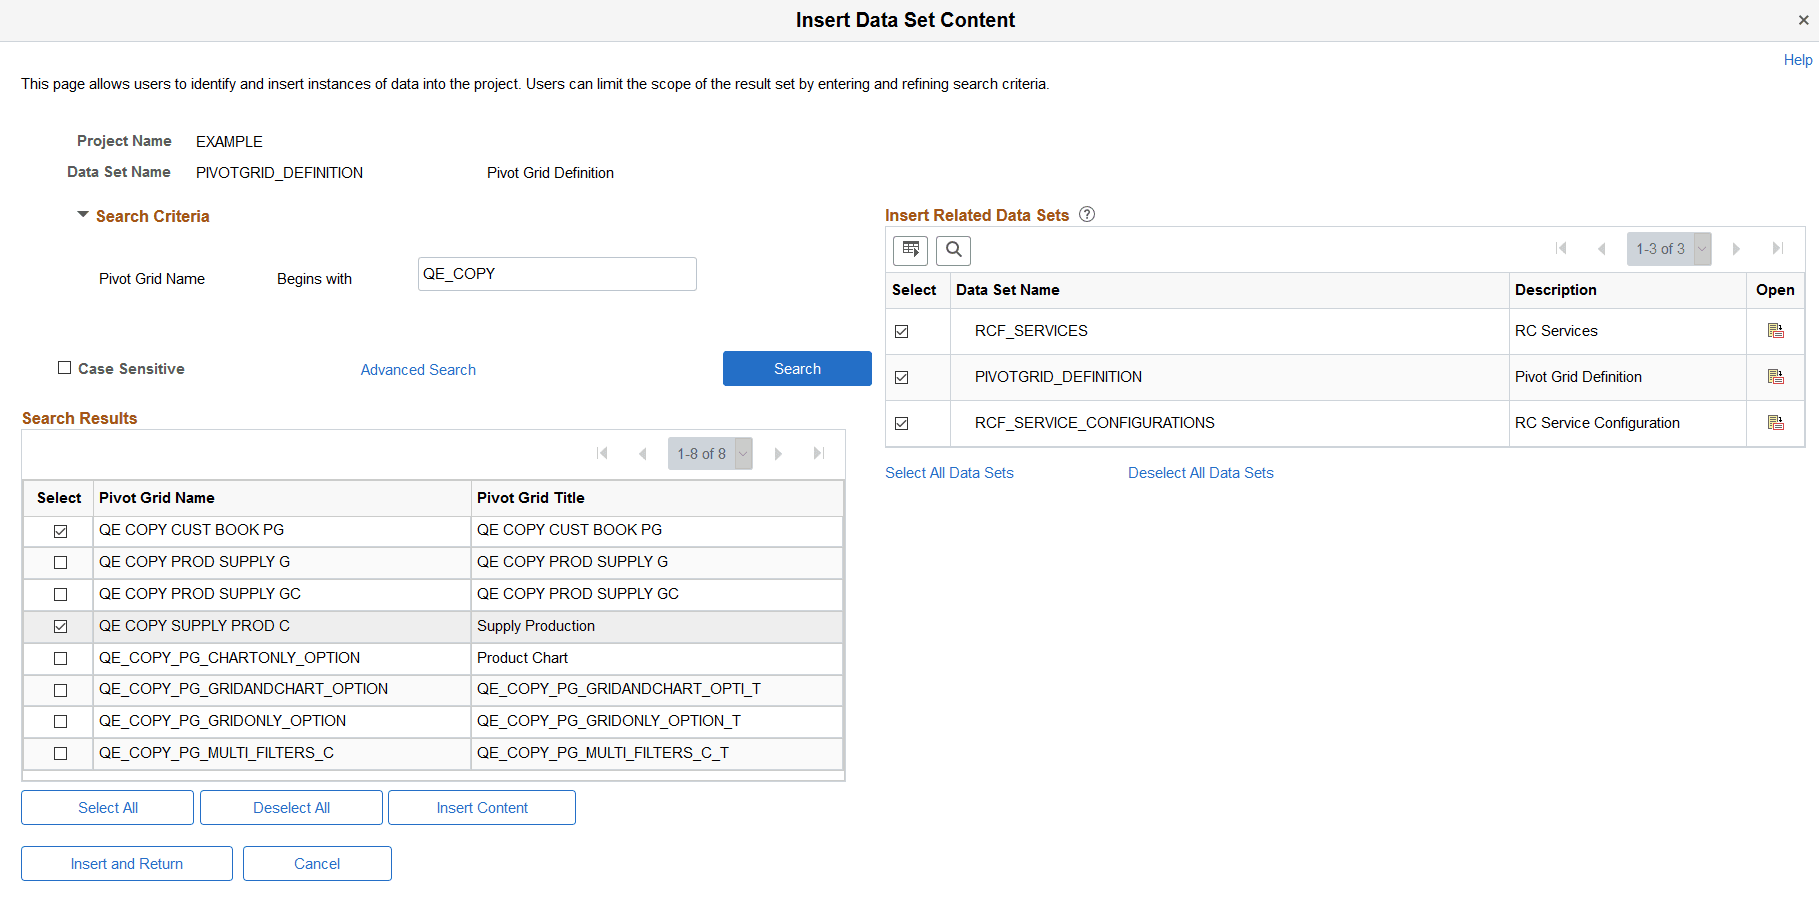The width and height of the screenshot is (1819, 897).
Task: Collapse the Search Criteria section
Action: coord(83,215)
